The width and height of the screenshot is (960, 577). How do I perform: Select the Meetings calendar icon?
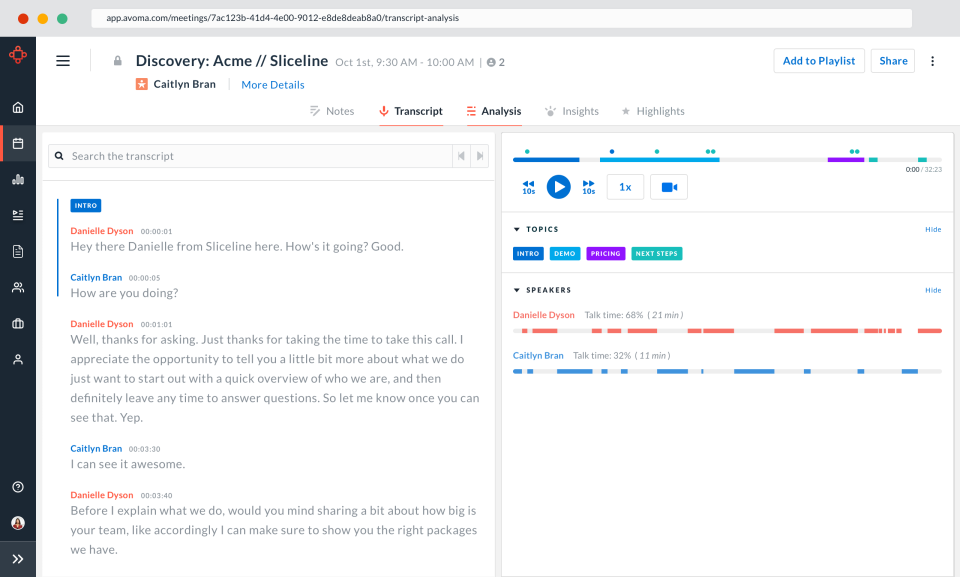click(17, 142)
